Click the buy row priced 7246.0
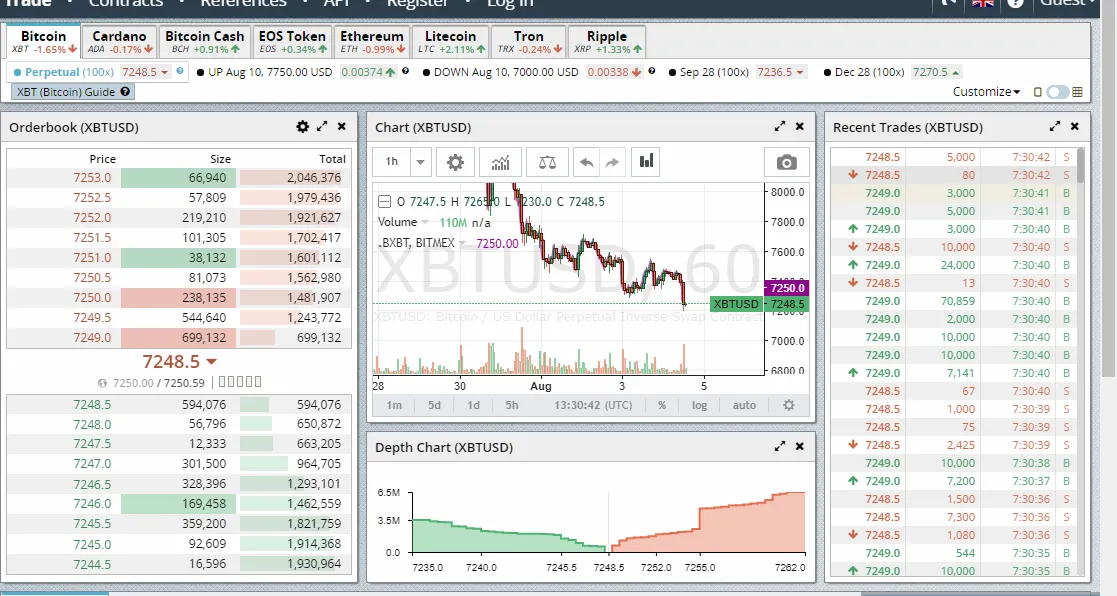The width and height of the screenshot is (1117, 596). (179, 503)
